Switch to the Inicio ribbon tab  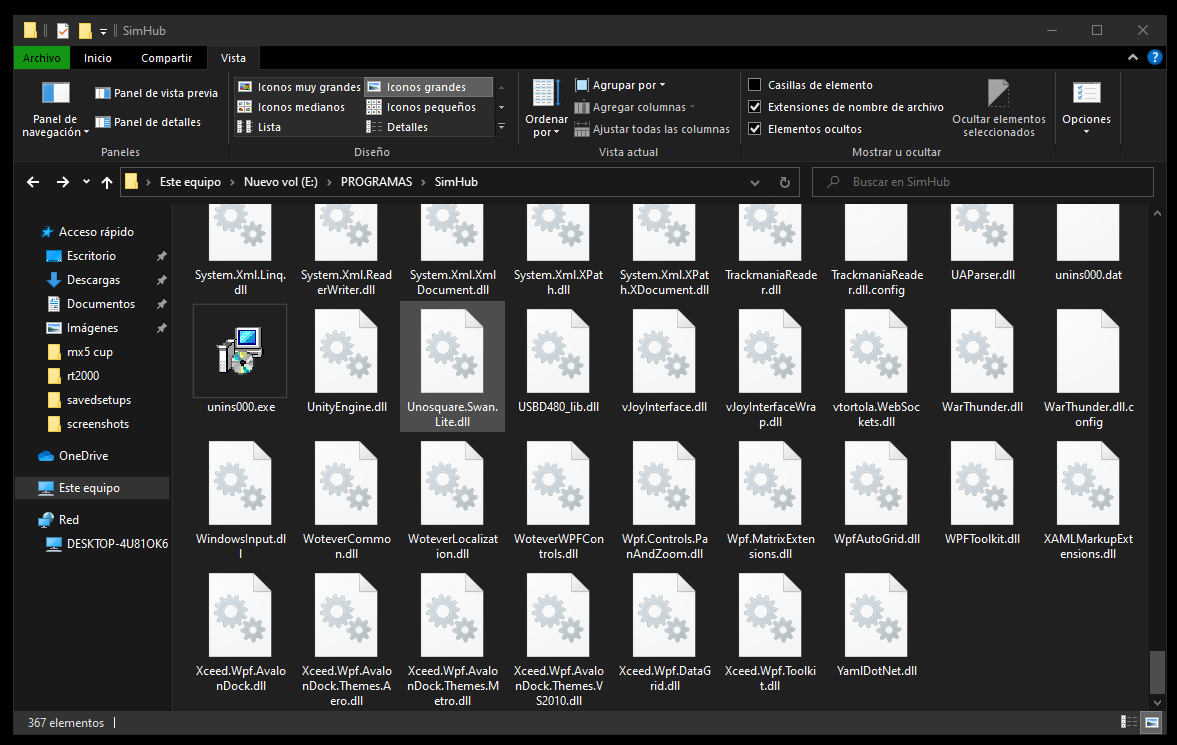[x=98, y=58]
